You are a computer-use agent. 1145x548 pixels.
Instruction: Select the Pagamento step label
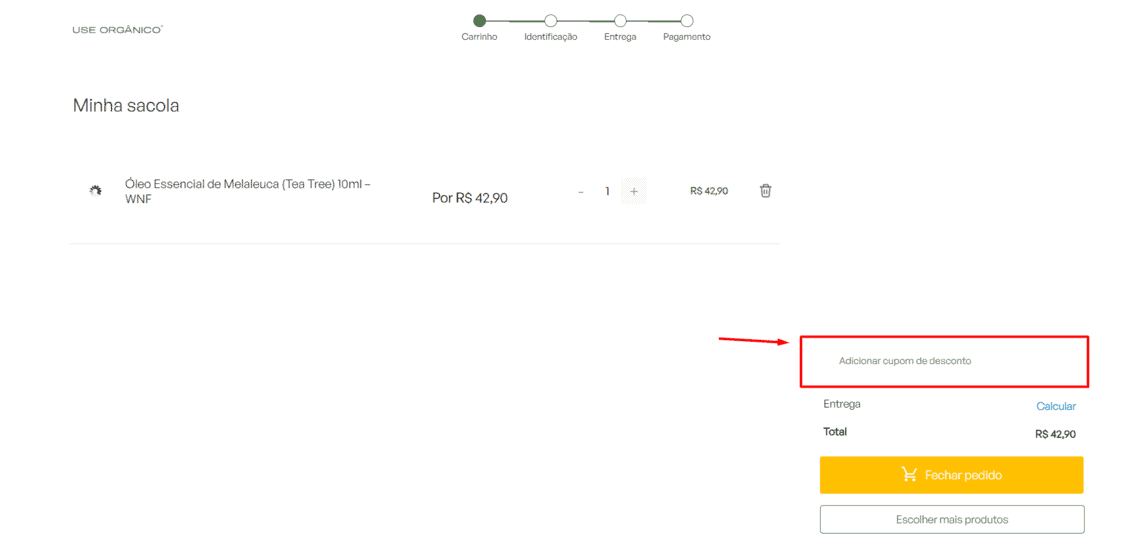tap(687, 37)
